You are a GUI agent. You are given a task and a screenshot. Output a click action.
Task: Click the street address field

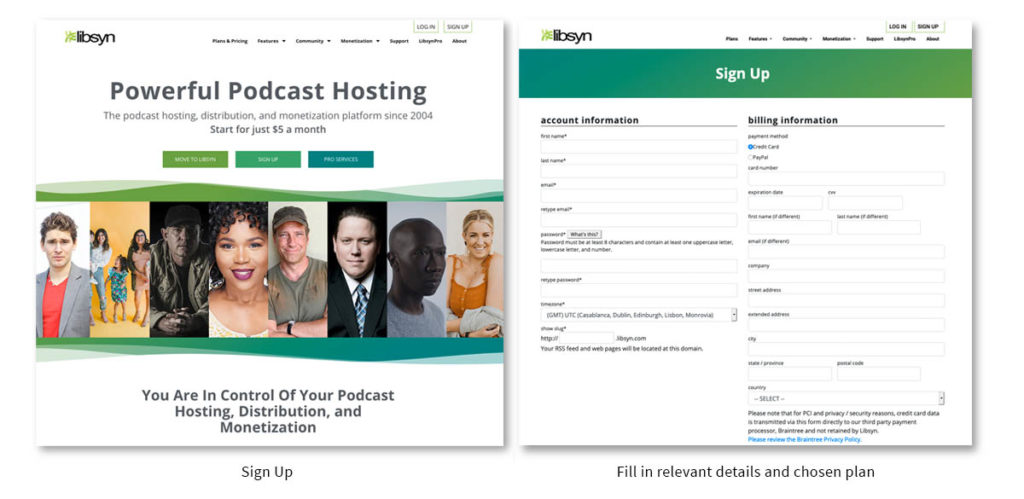point(846,300)
